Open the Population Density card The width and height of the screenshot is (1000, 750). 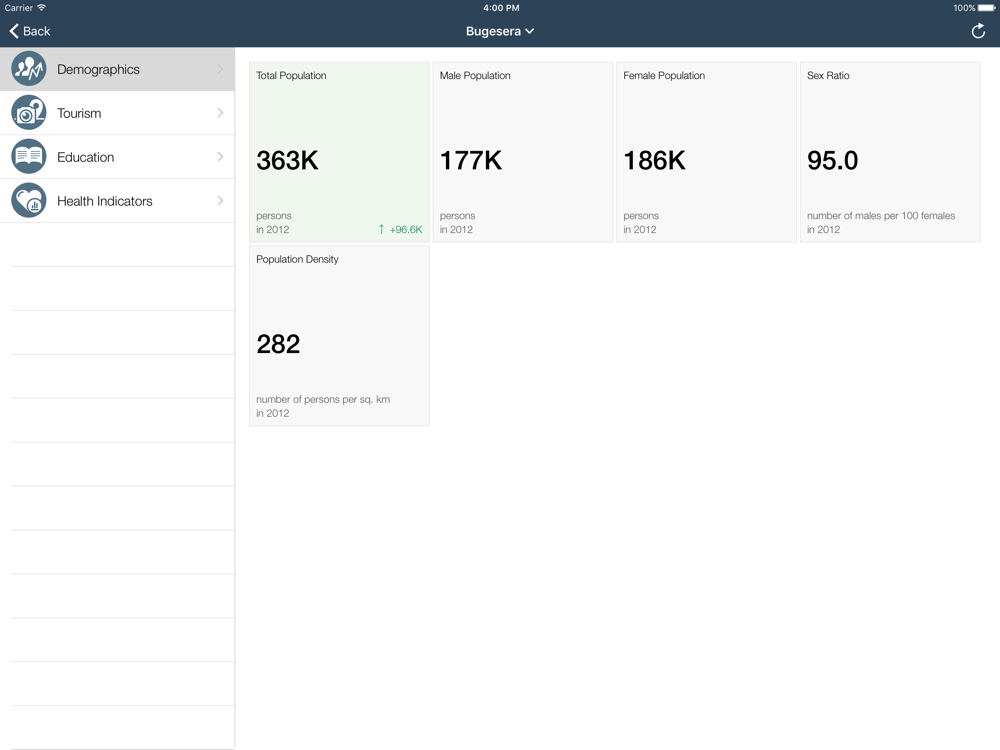(339, 336)
